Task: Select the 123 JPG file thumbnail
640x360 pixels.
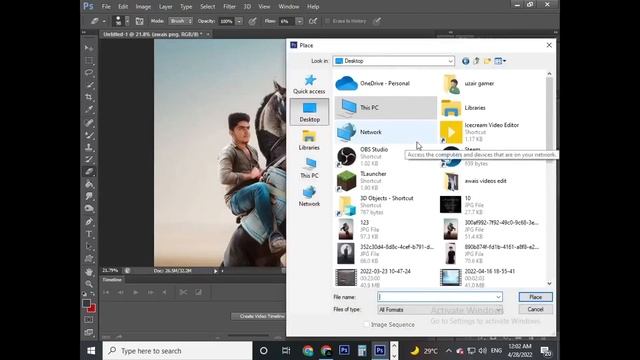Action: pos(346,229)
